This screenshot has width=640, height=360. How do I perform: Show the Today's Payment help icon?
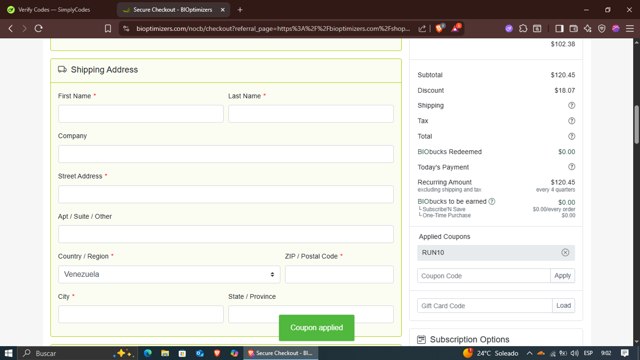click(571, 167)
